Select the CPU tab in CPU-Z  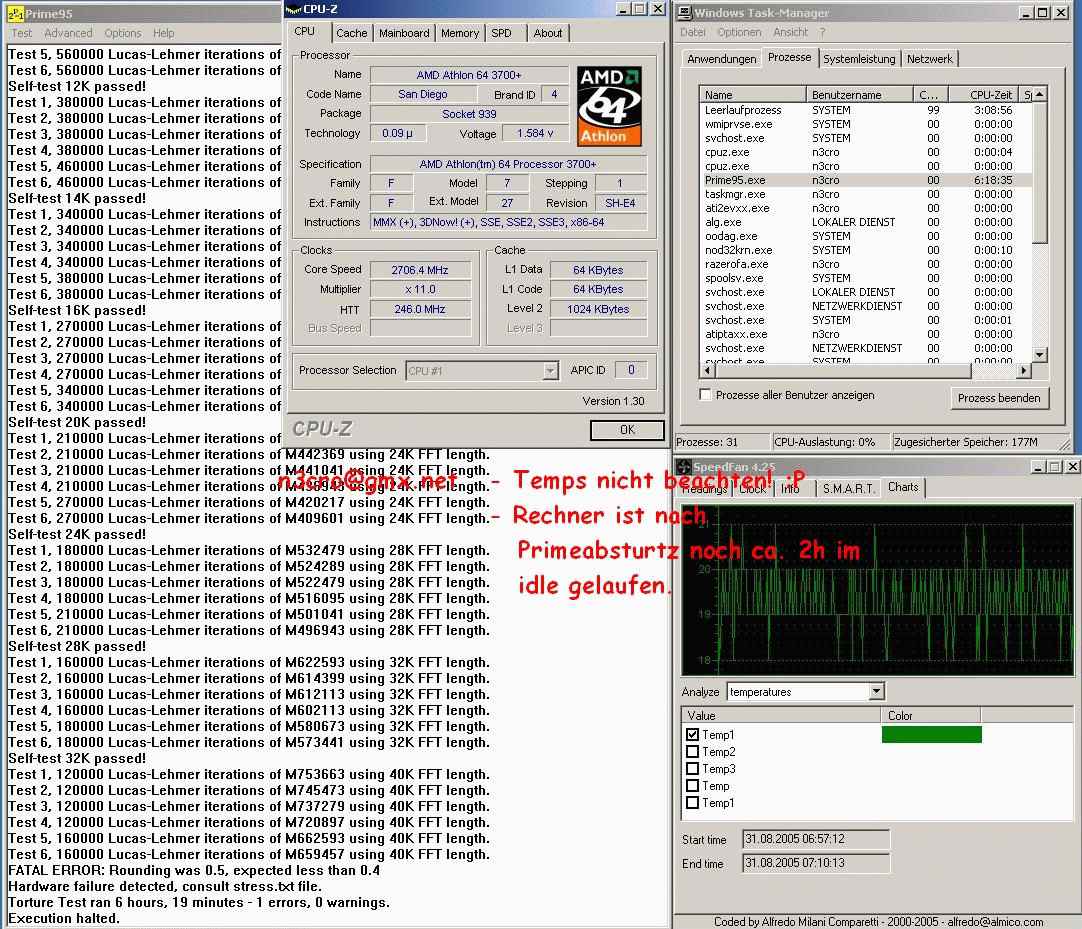tap(304, 32)
